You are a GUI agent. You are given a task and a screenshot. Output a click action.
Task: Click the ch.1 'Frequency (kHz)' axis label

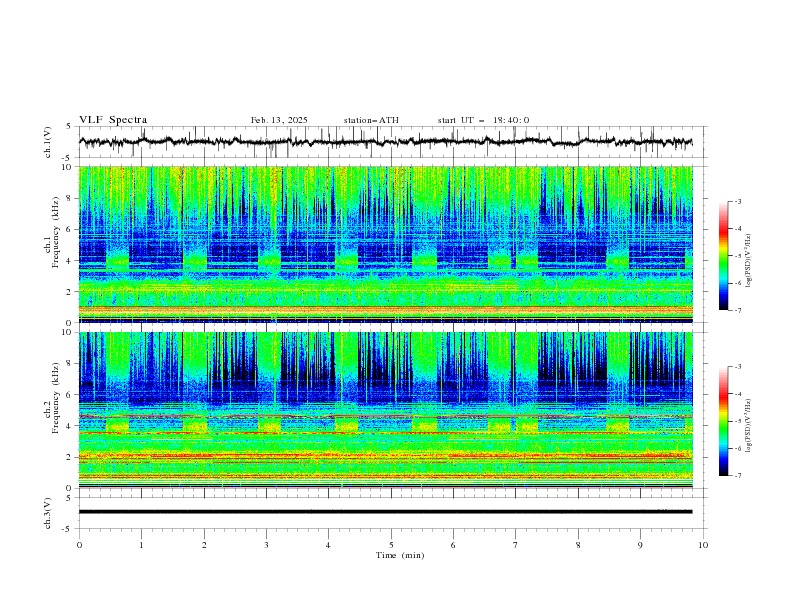57,232
